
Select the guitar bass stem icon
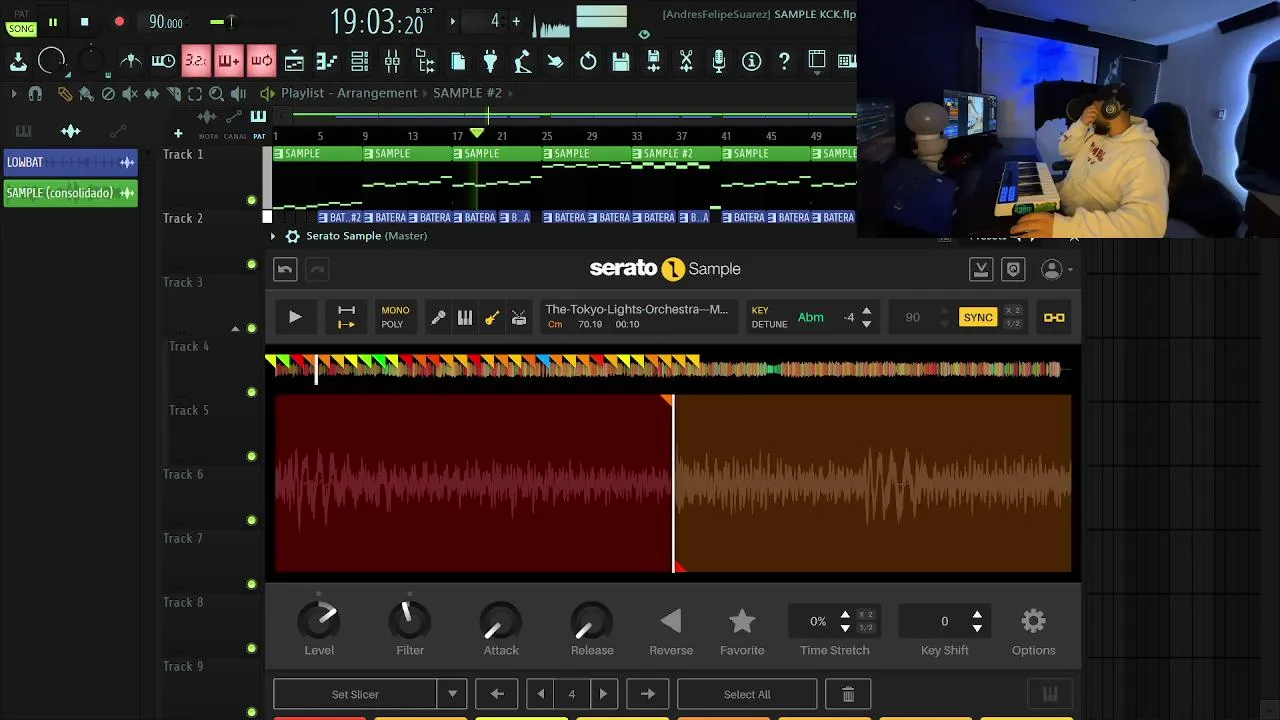point(492,318)
